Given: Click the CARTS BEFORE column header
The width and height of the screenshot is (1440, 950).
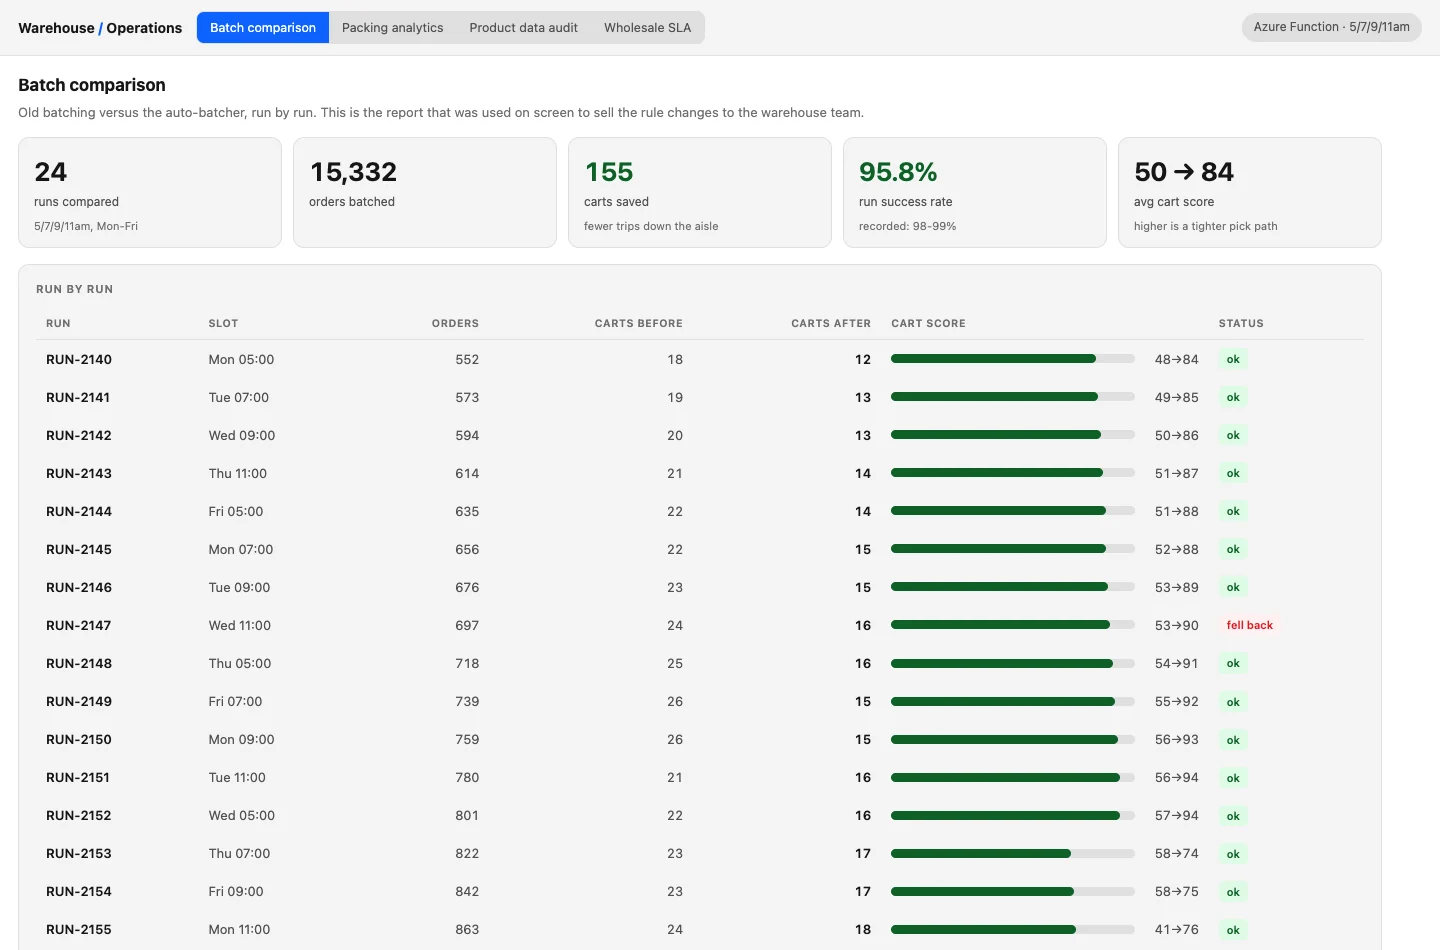Looking at the screenshot, I should pyautogui.click(x=638, y=323).
